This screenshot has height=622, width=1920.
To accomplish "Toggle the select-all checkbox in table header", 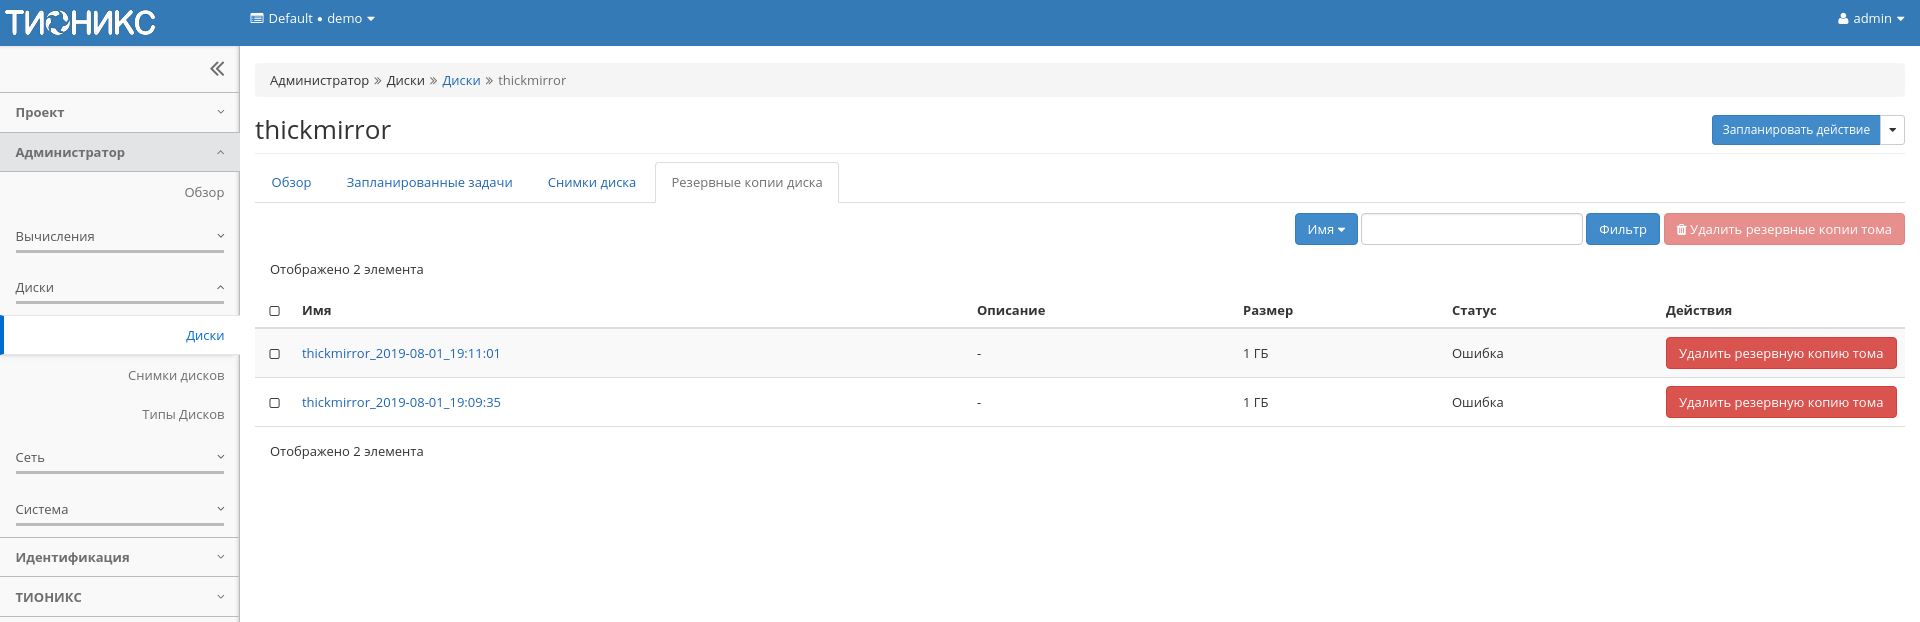I will [x=275, y=311].
